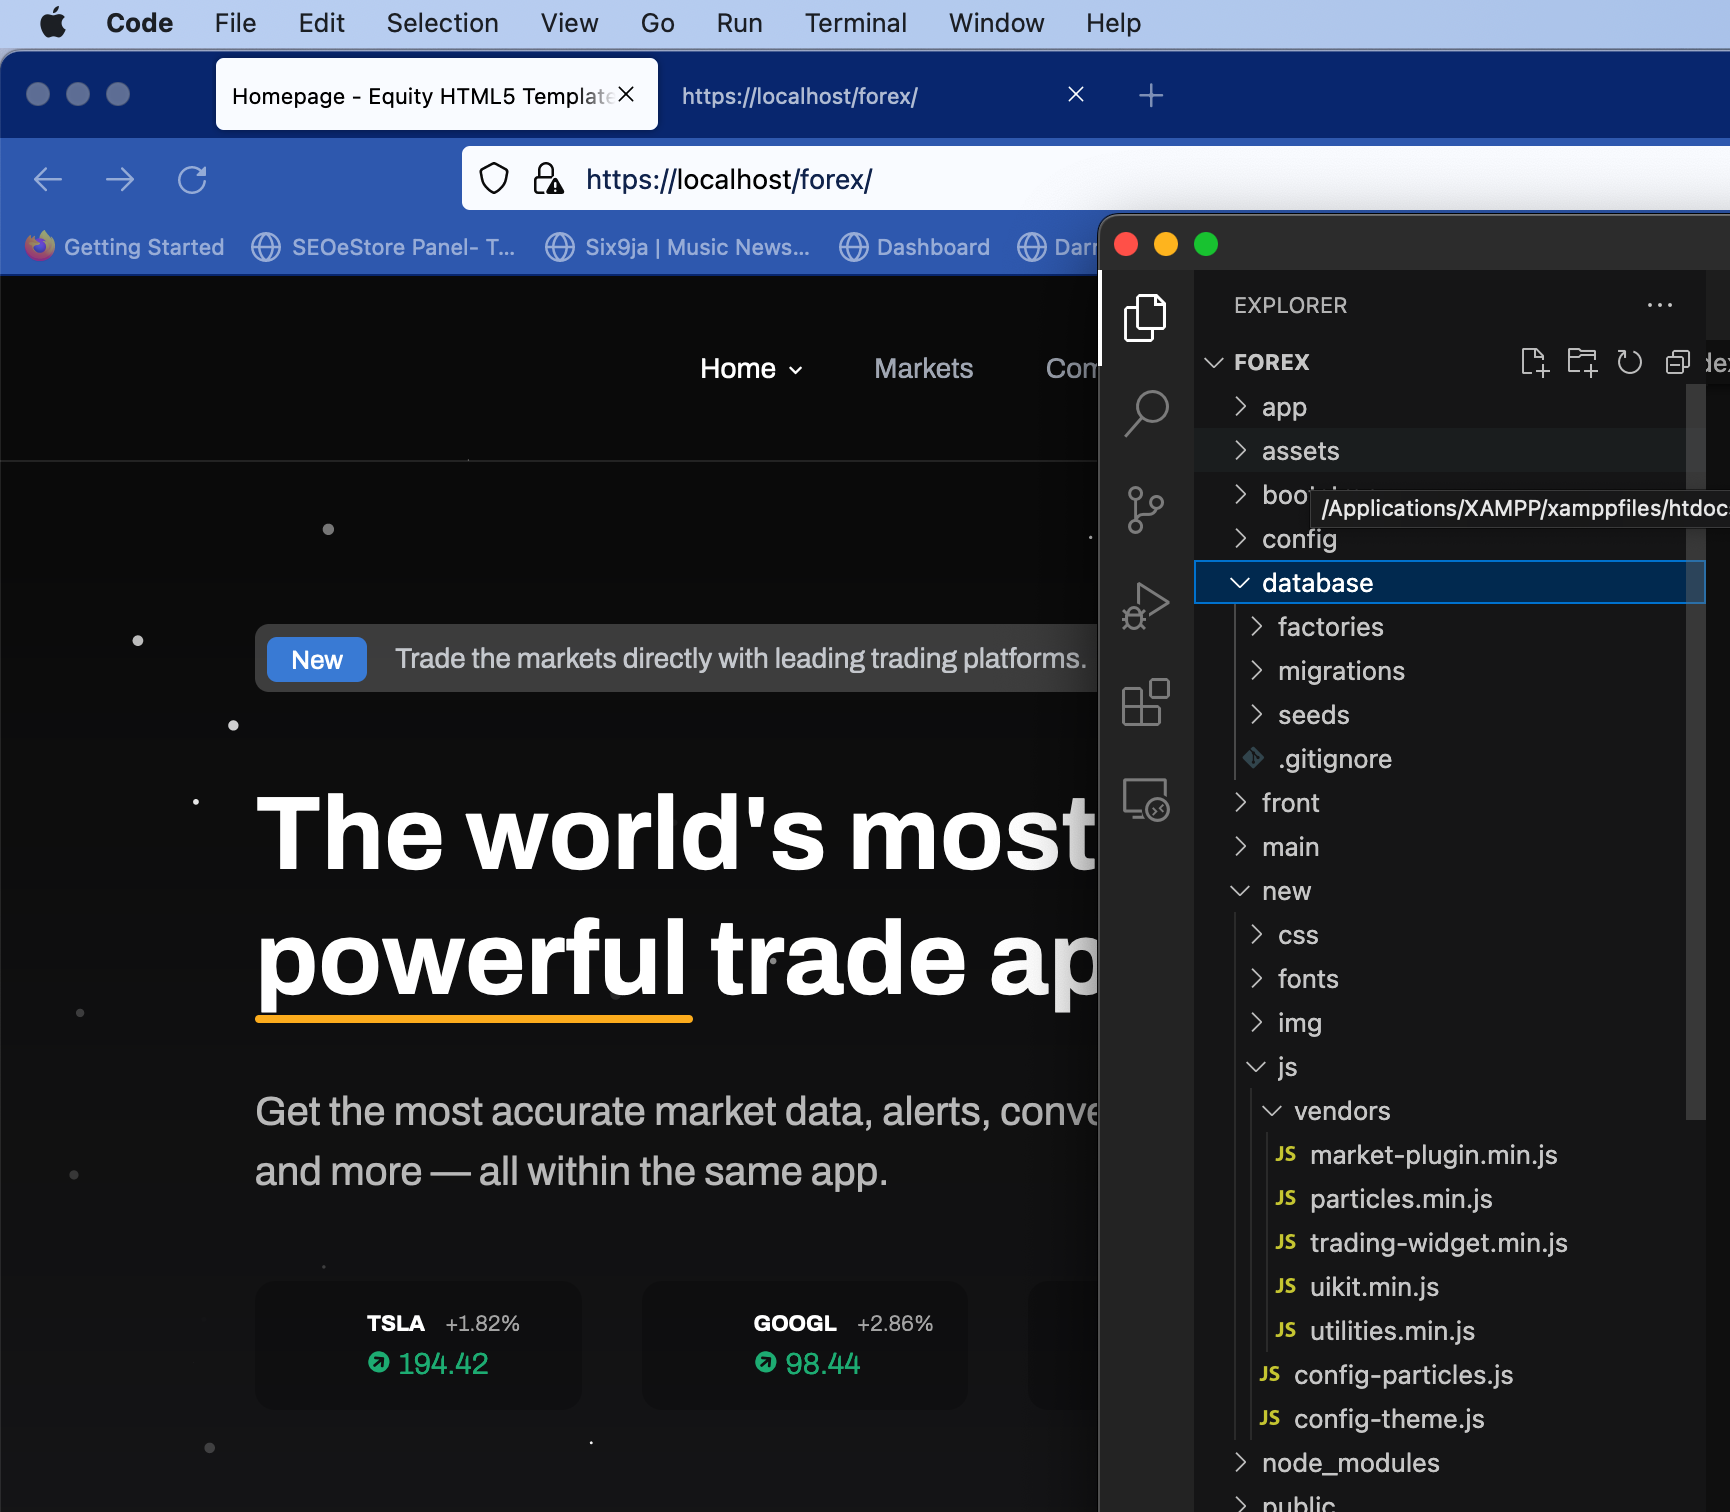Open the Extensions view

(1146, 703)
